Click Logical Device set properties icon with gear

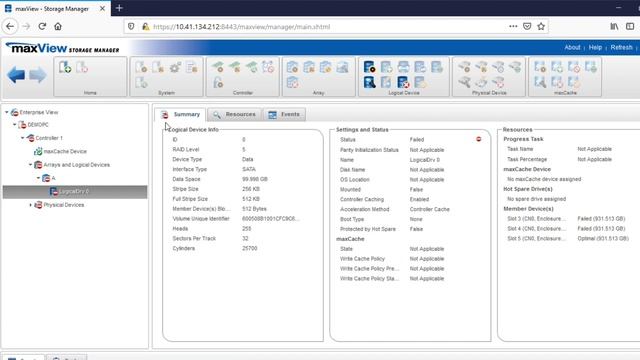click(x=369, y=67)
